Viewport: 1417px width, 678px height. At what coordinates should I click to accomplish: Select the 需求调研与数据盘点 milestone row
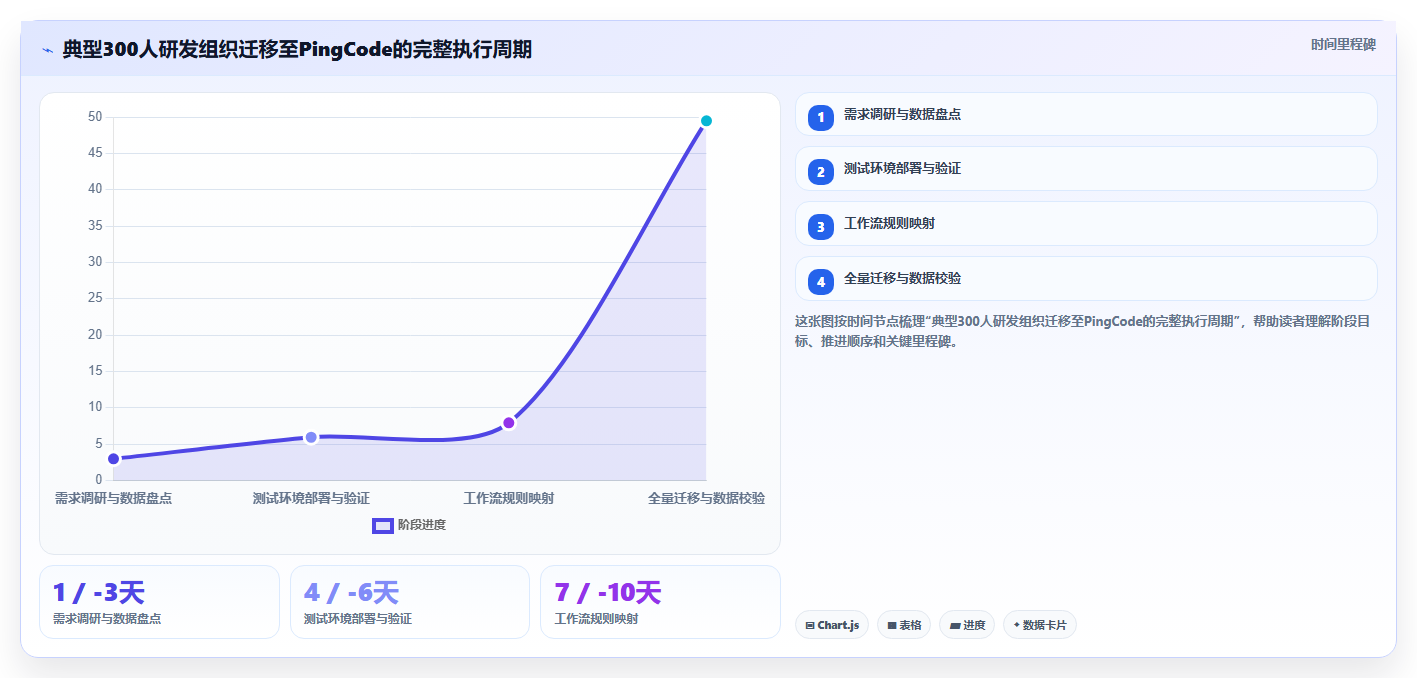(1086, 114)
